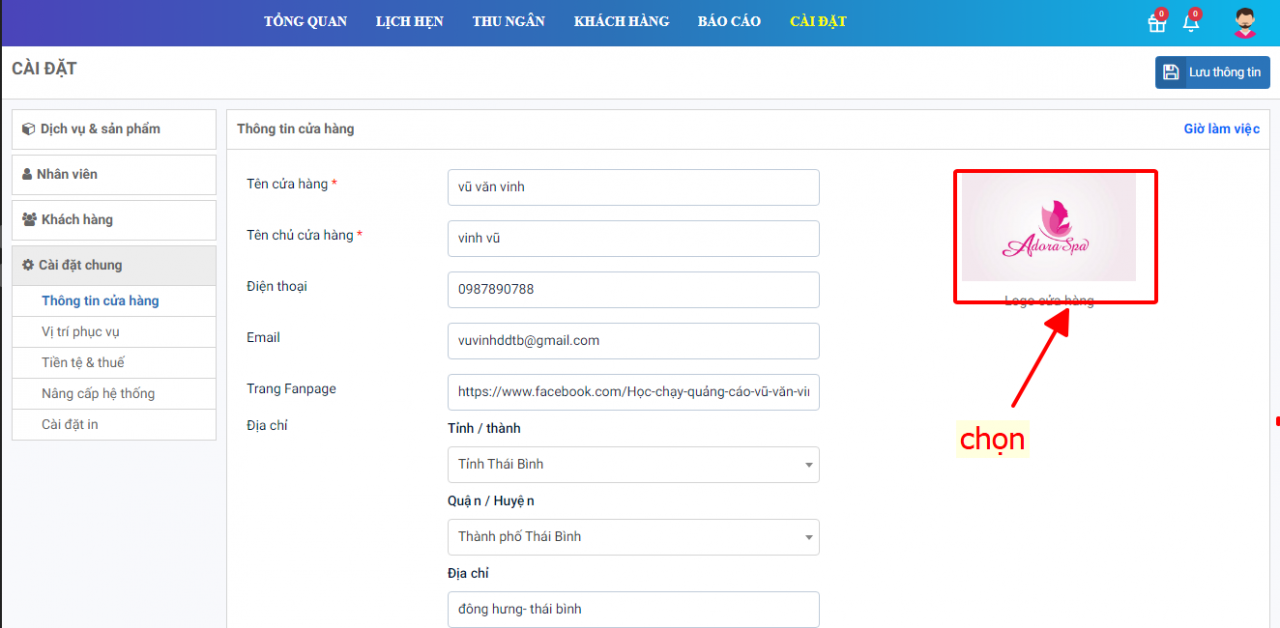Select Vị trí phục vụ in sidebar

(x=81, y=332)
